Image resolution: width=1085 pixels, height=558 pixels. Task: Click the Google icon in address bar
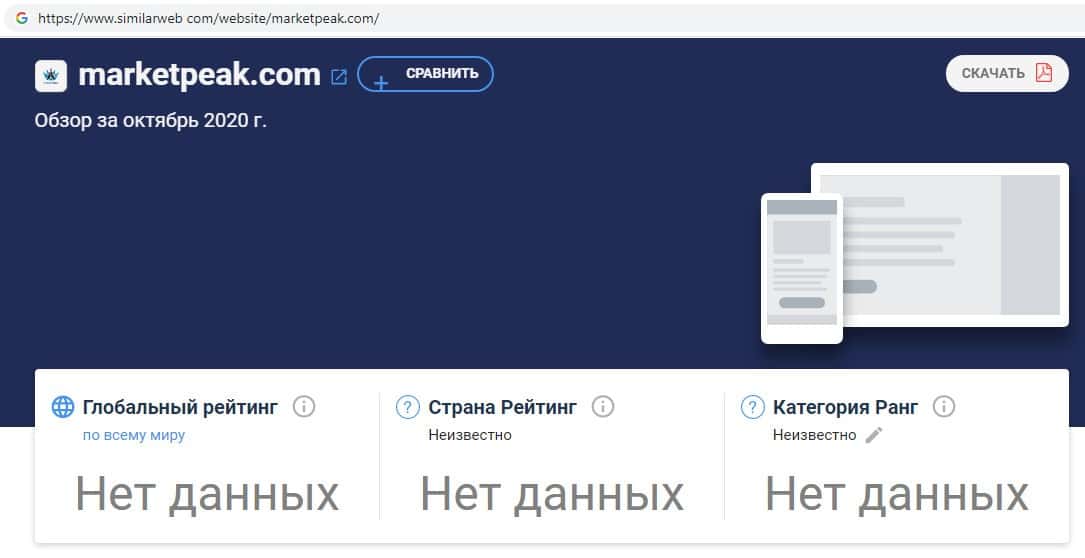[21, 18]
